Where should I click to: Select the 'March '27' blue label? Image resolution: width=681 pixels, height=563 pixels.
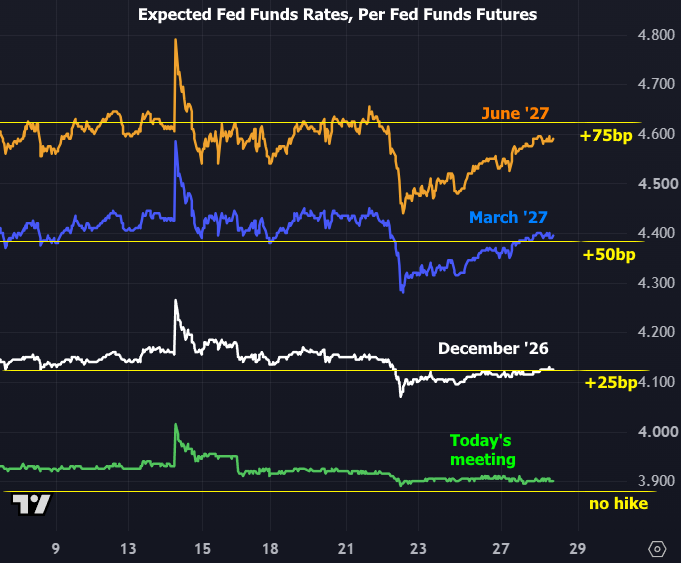coord(508,217)
